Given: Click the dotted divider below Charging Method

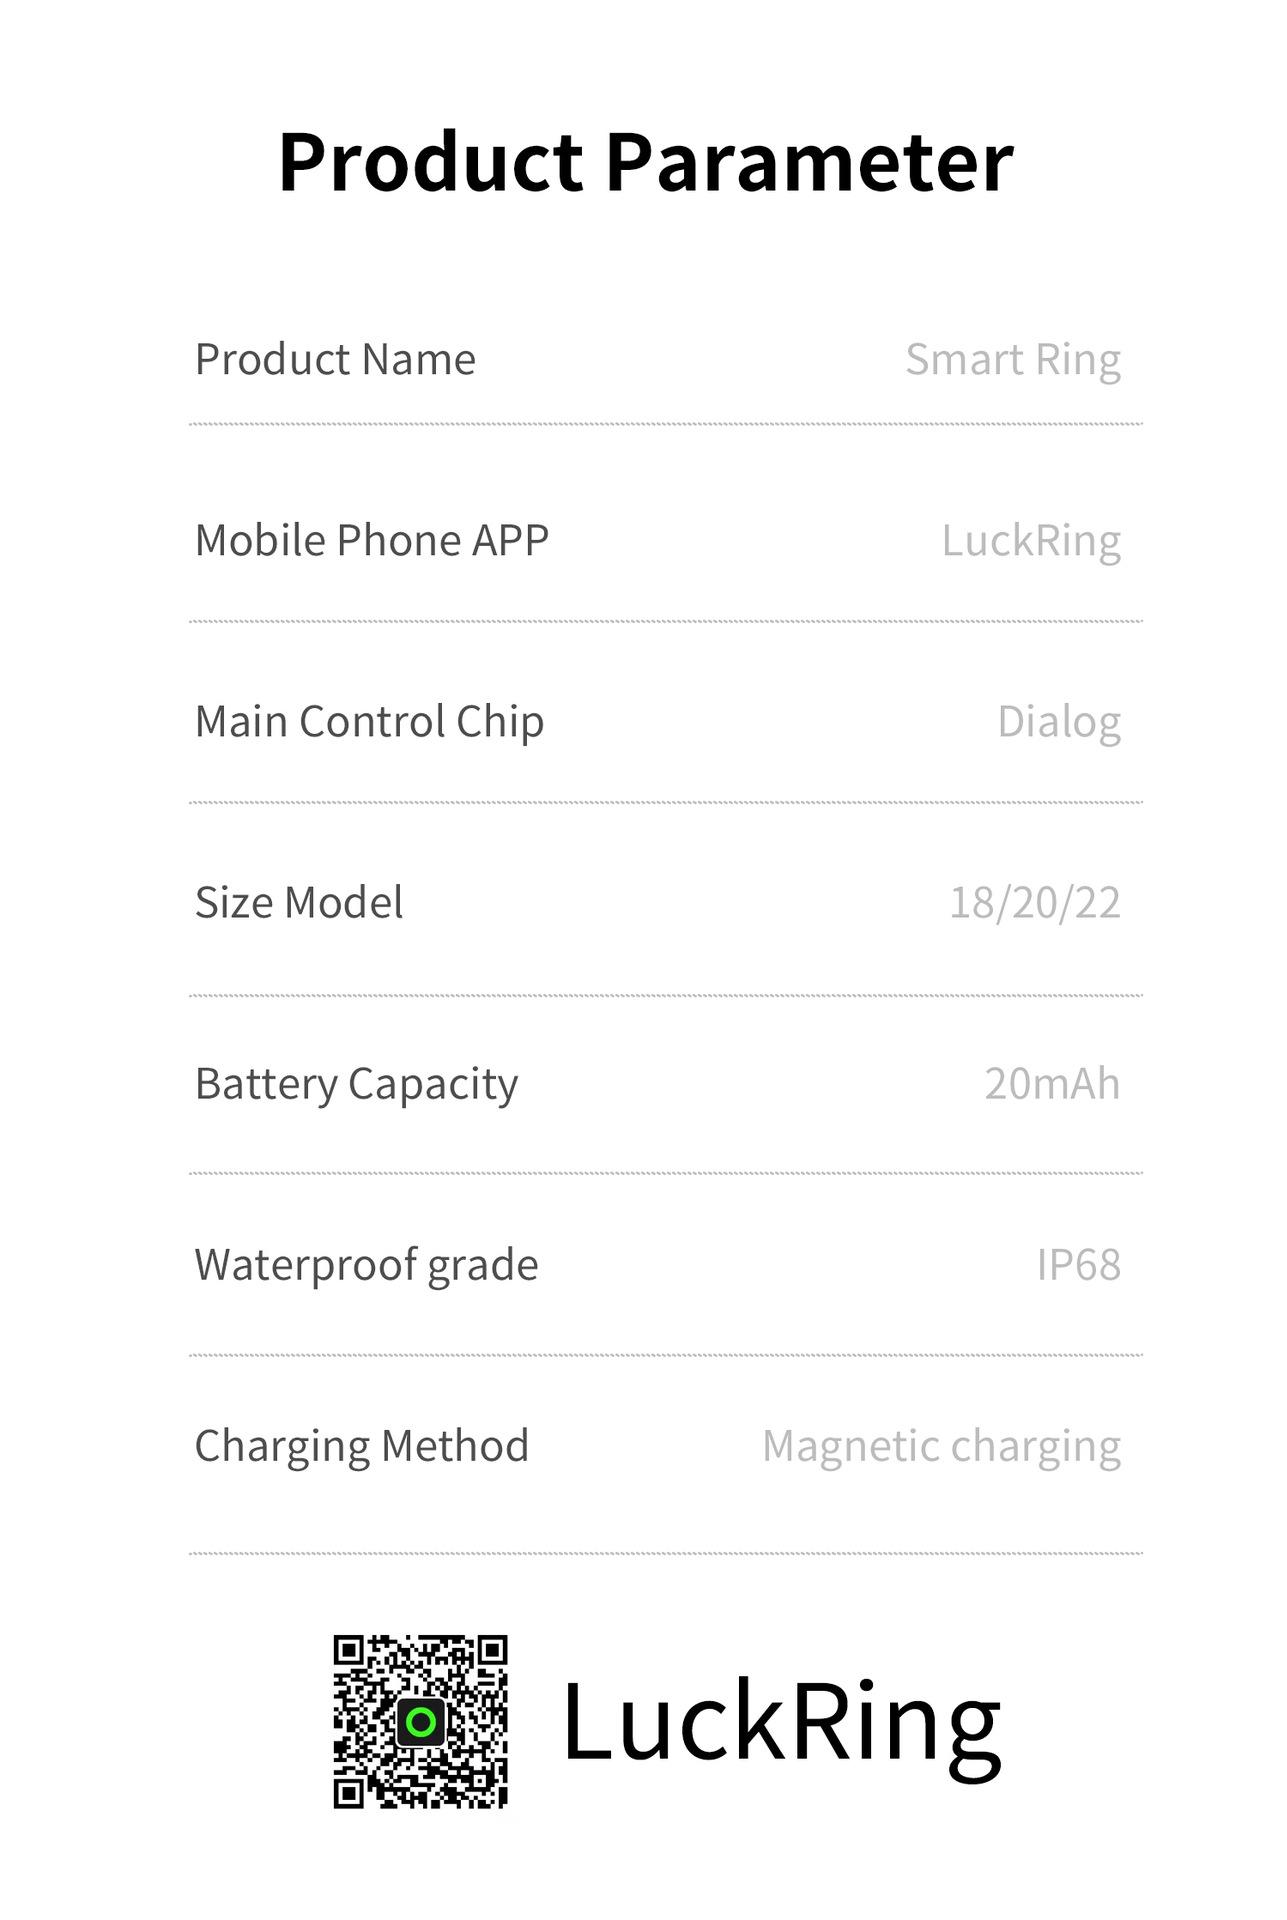Looking at the screenshot, I should click(665, 1553).
